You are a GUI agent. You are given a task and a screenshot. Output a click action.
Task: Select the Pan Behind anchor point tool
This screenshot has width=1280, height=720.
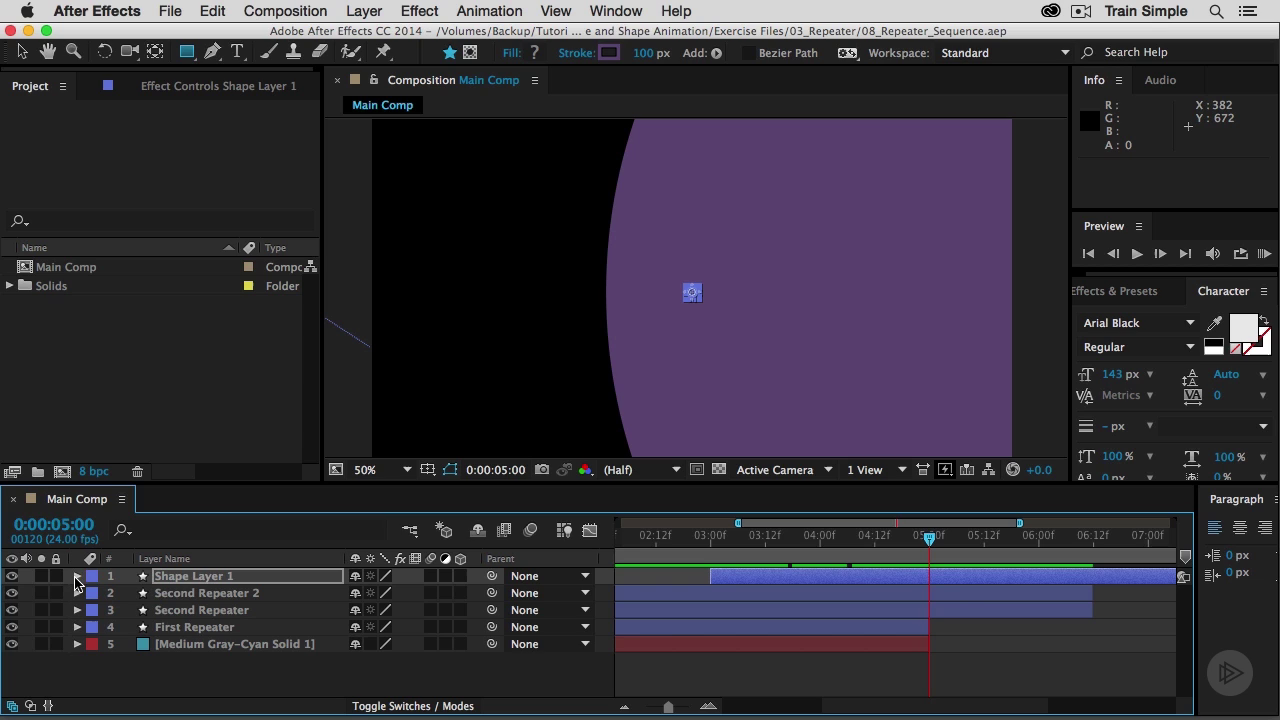155,52
